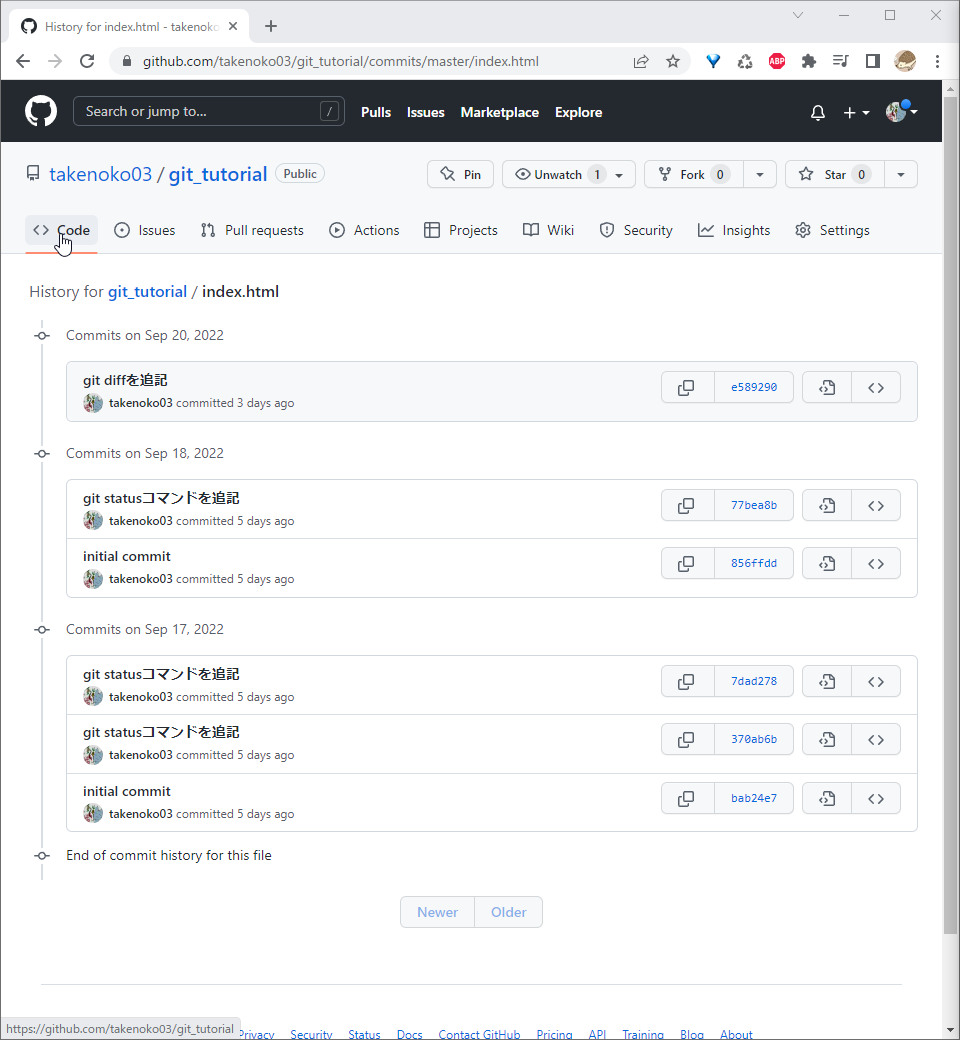960x1040 pixels.
Task: Browse repository at commit 856ffdd
Action: (876, 563)
